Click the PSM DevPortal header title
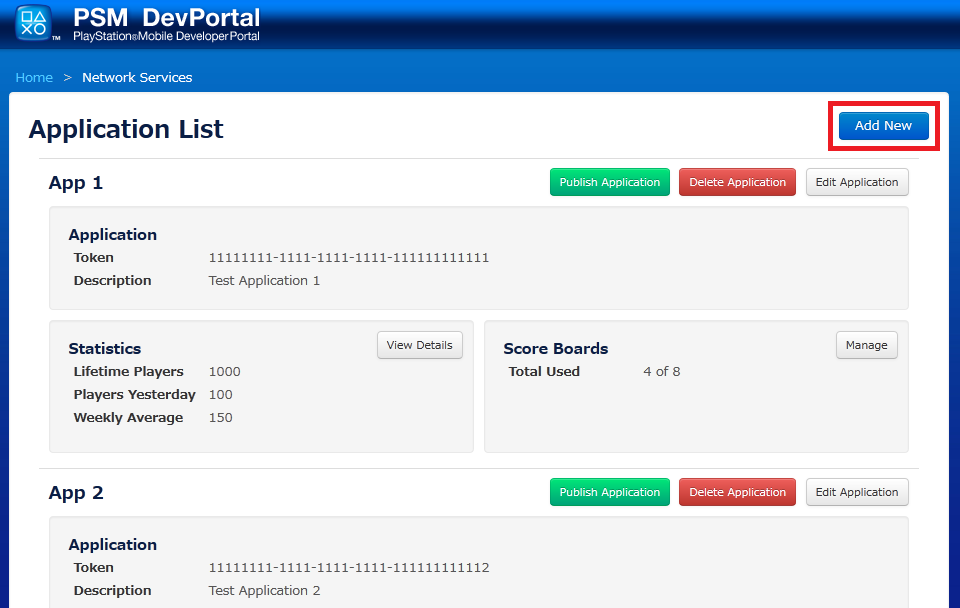This screenshot has height=608, width=960. point(166,18)
